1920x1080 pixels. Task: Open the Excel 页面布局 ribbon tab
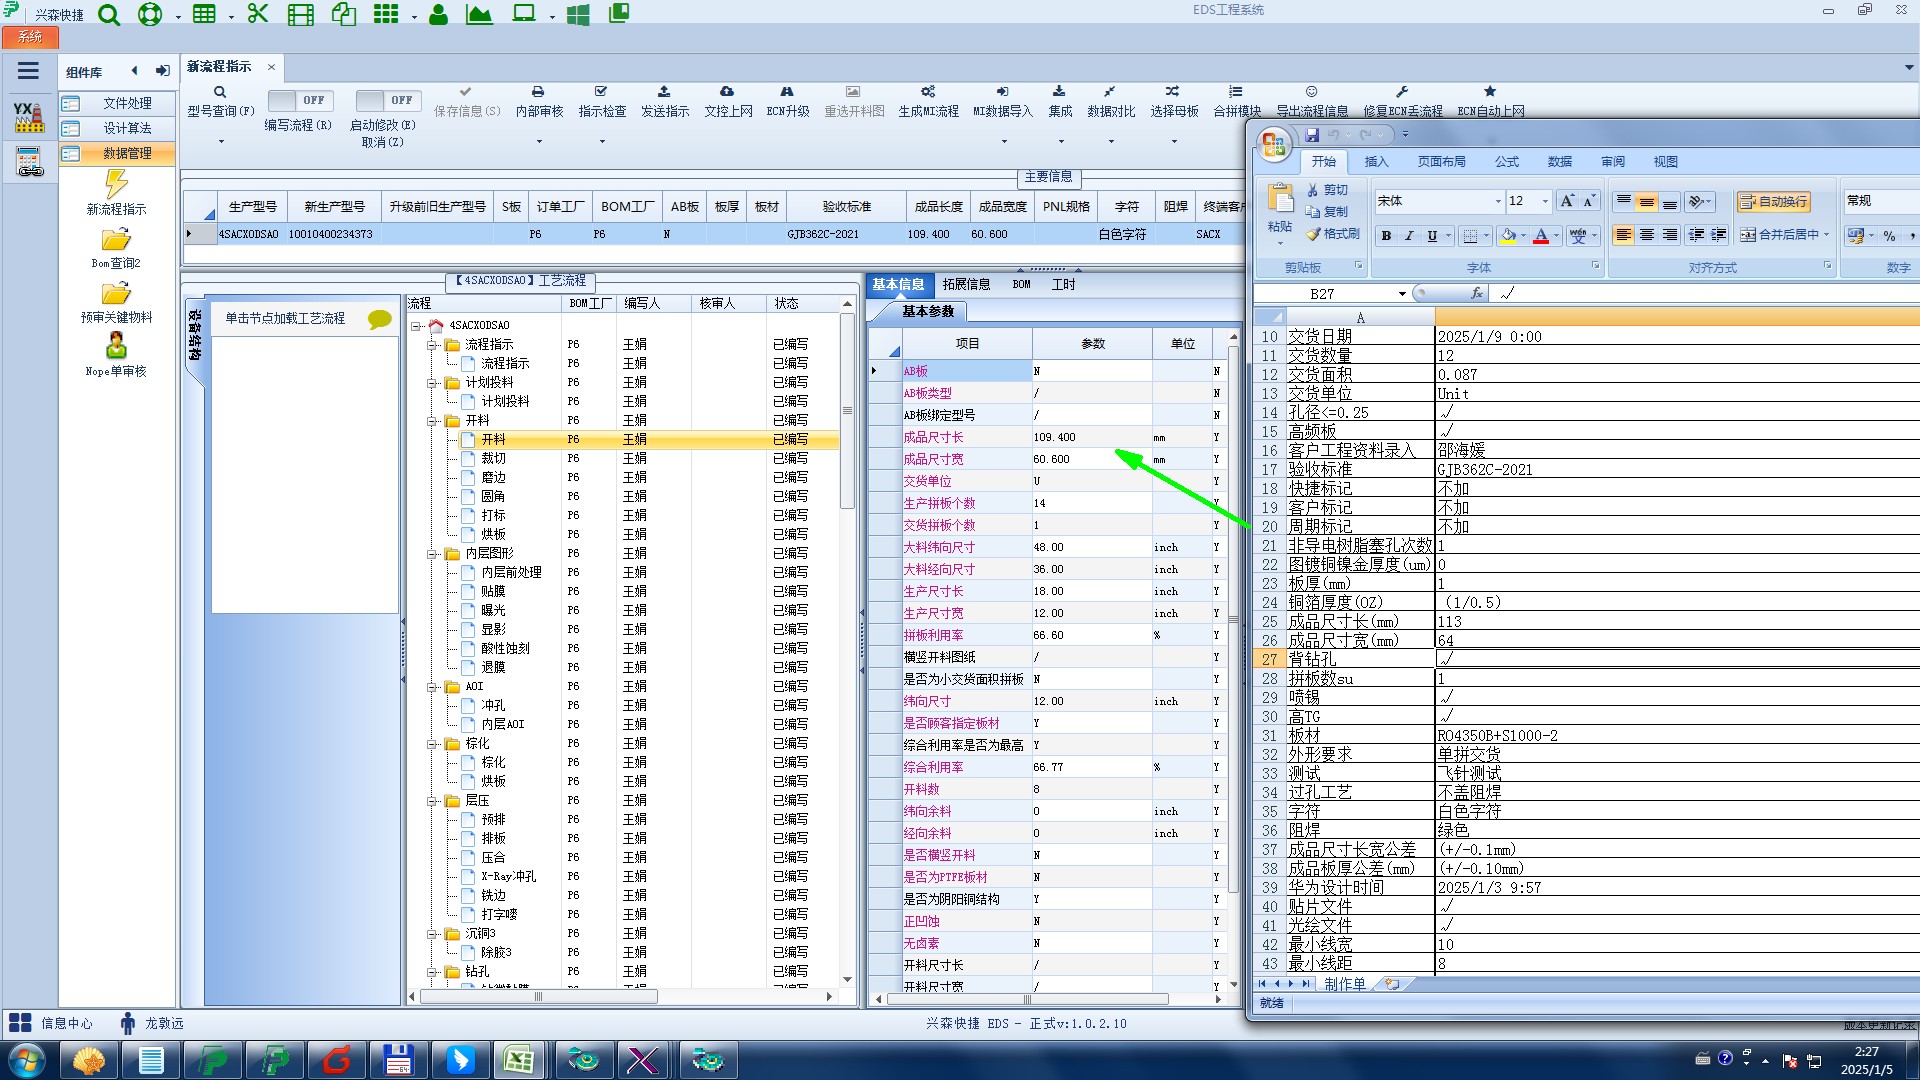[x=1441, y=162]
